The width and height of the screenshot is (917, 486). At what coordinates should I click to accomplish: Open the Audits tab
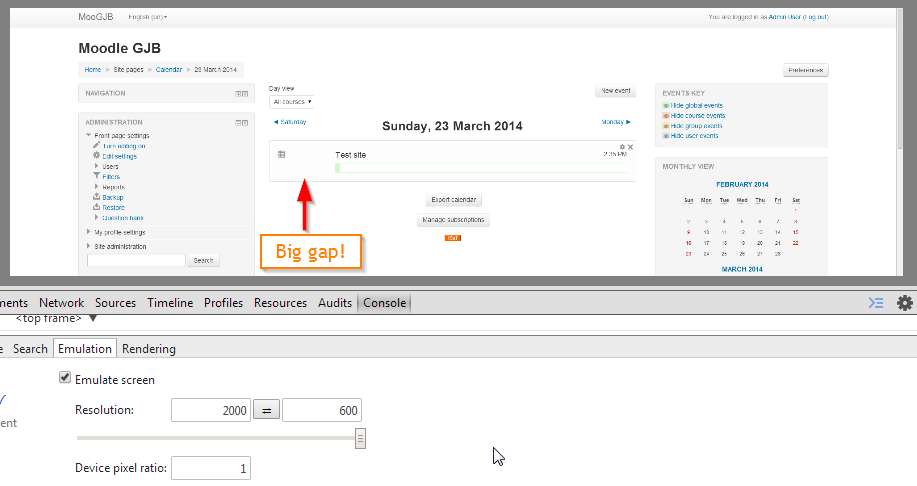click(x=335, y=303)
